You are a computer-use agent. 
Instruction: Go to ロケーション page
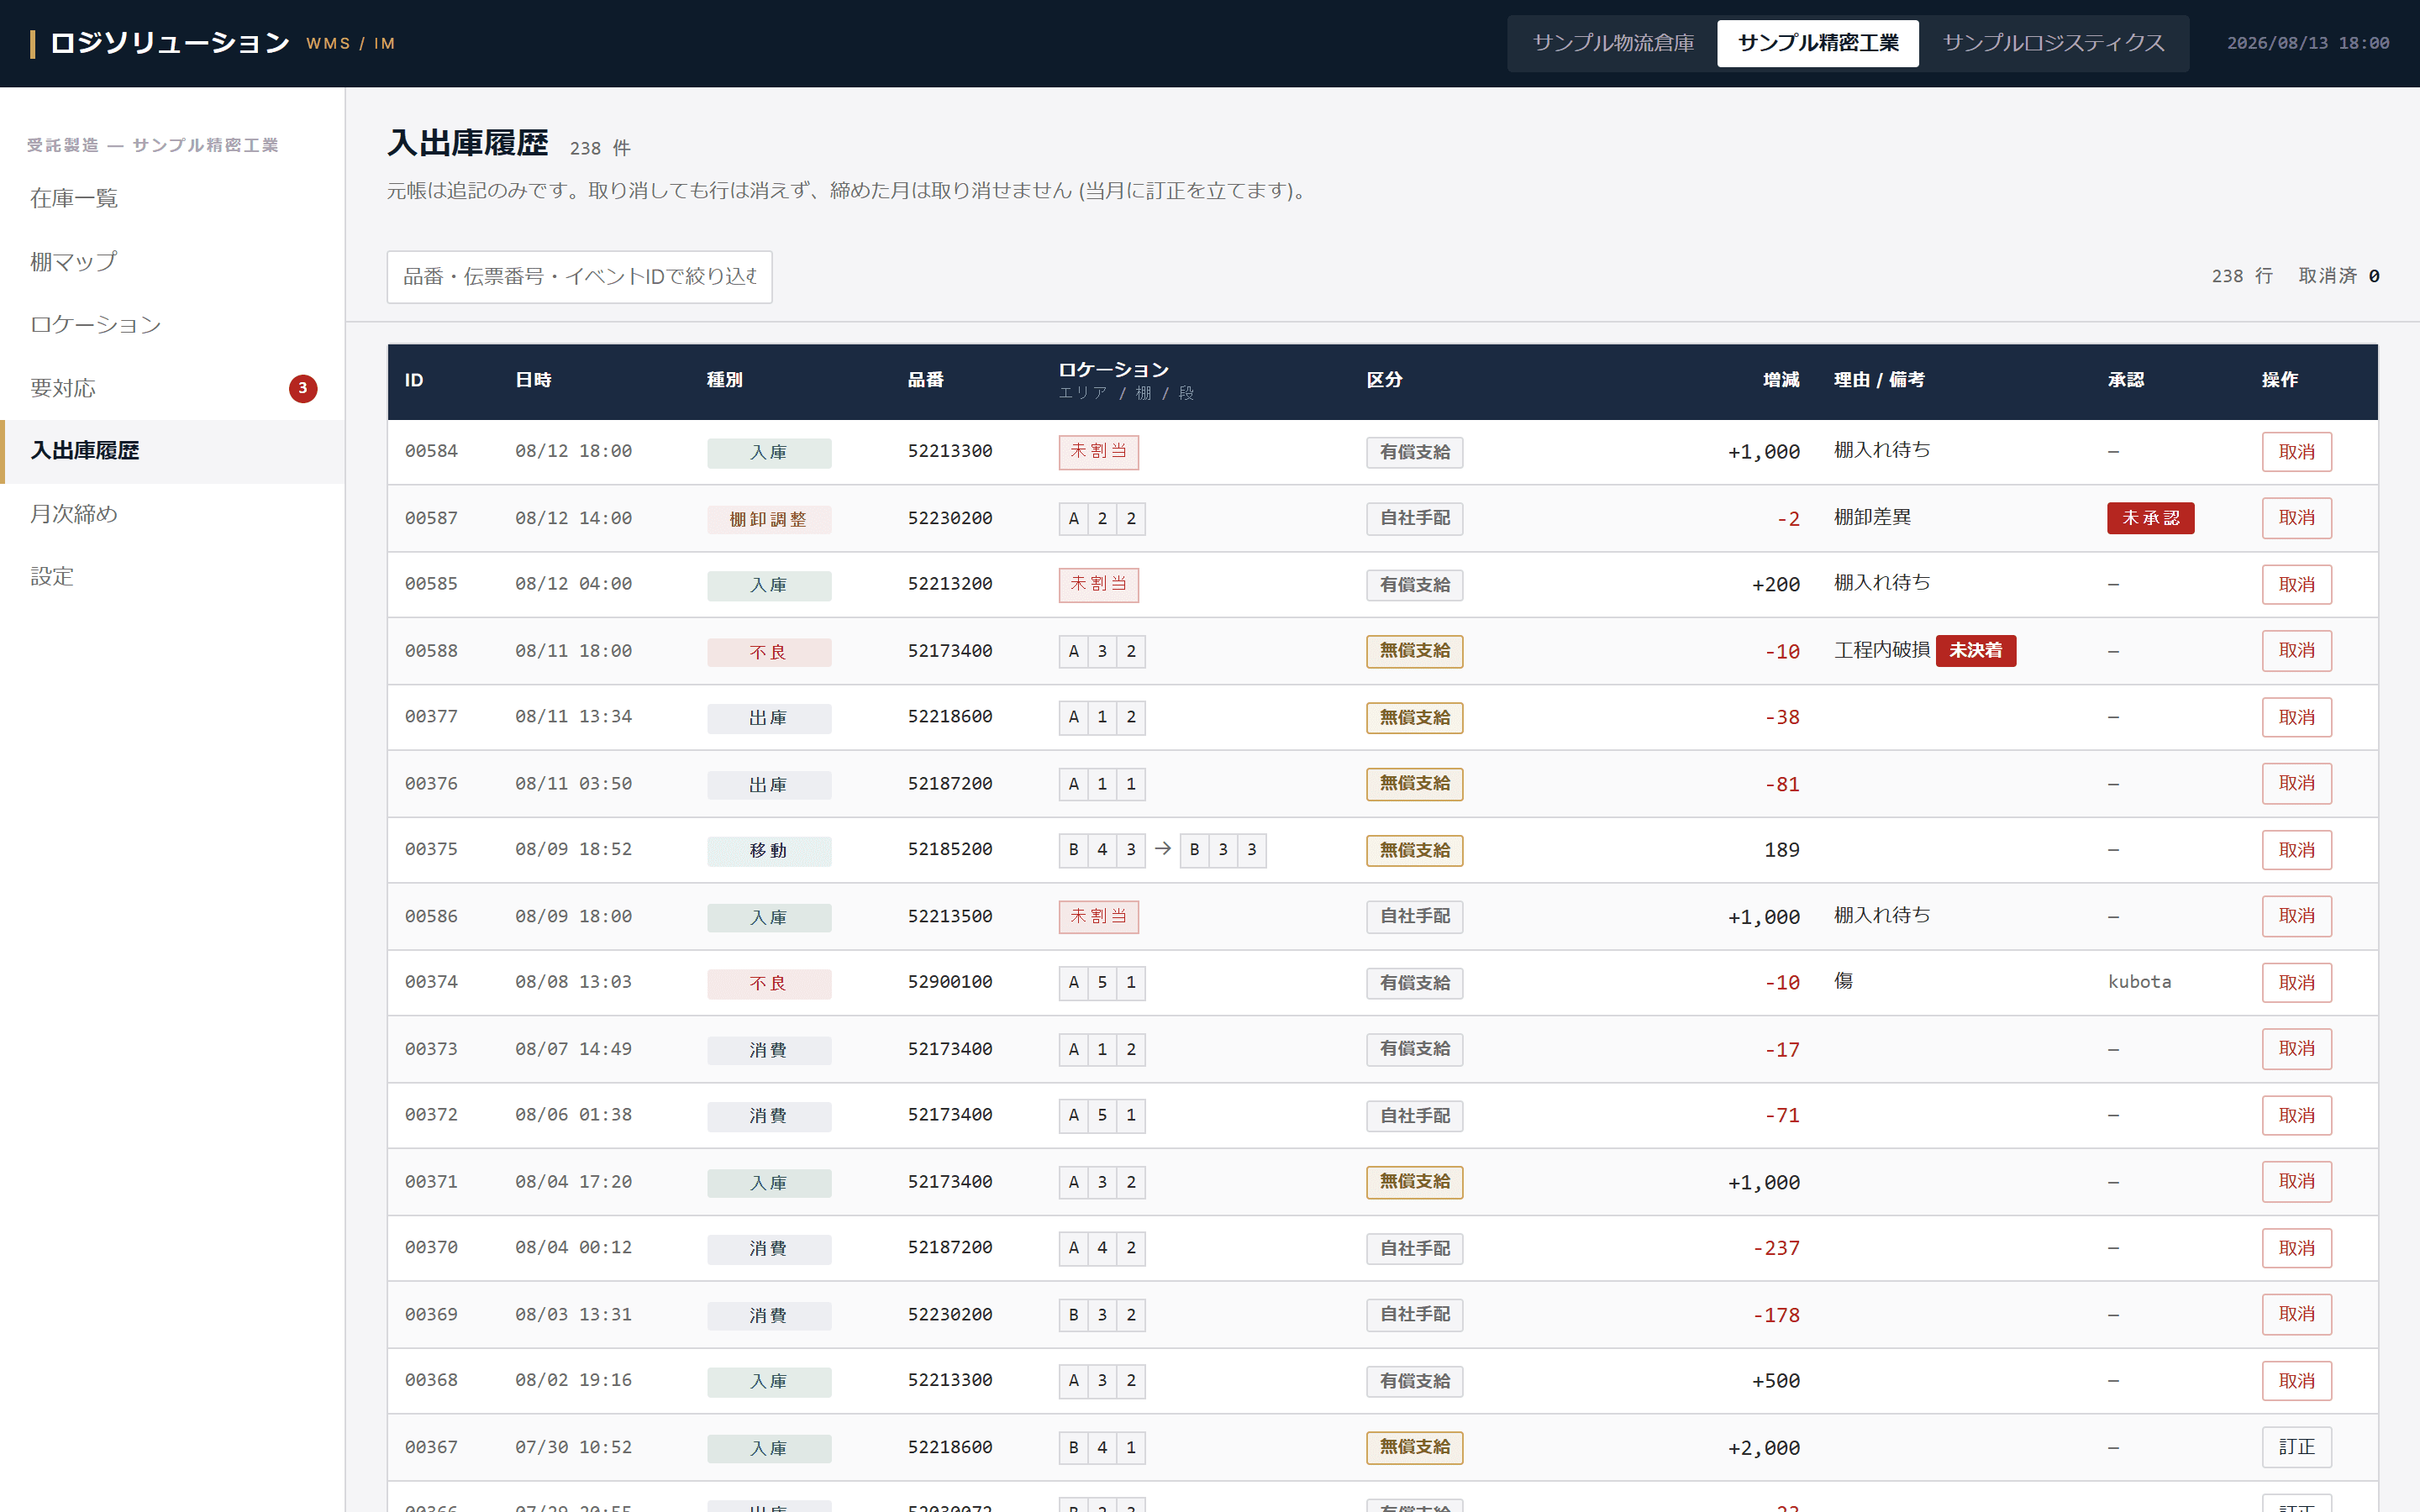173,324
